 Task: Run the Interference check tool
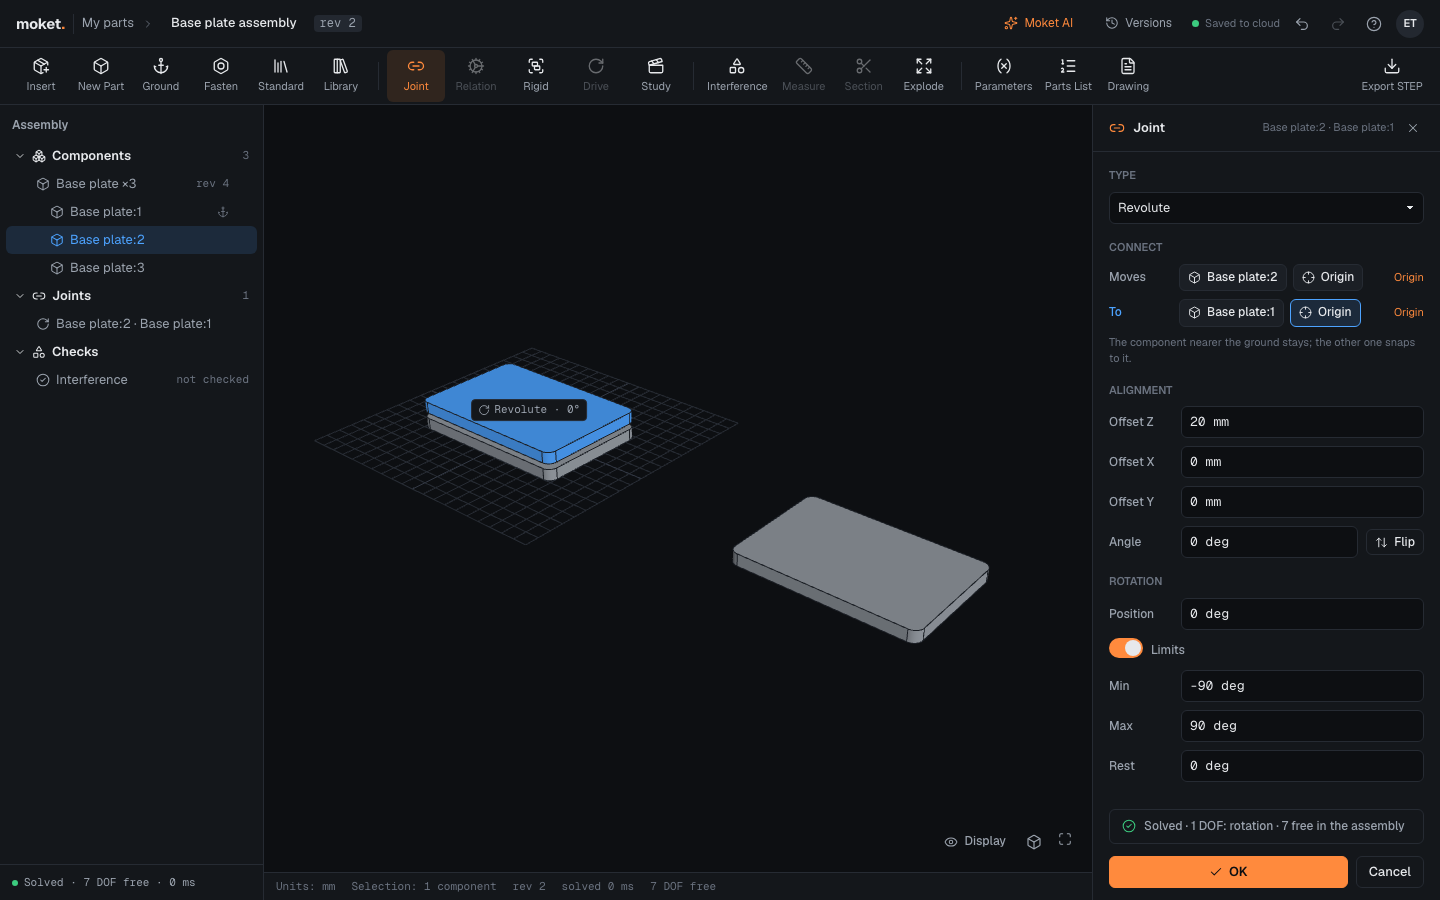pyautogui.click(x=737, y=75)
